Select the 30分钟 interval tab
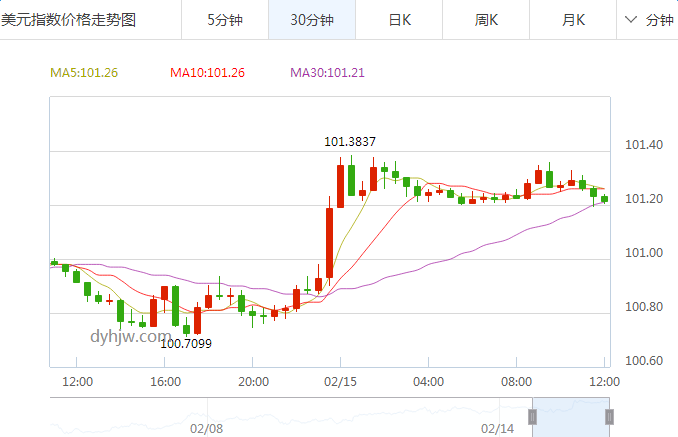This screenshot has height=437, width=678. 312,20
